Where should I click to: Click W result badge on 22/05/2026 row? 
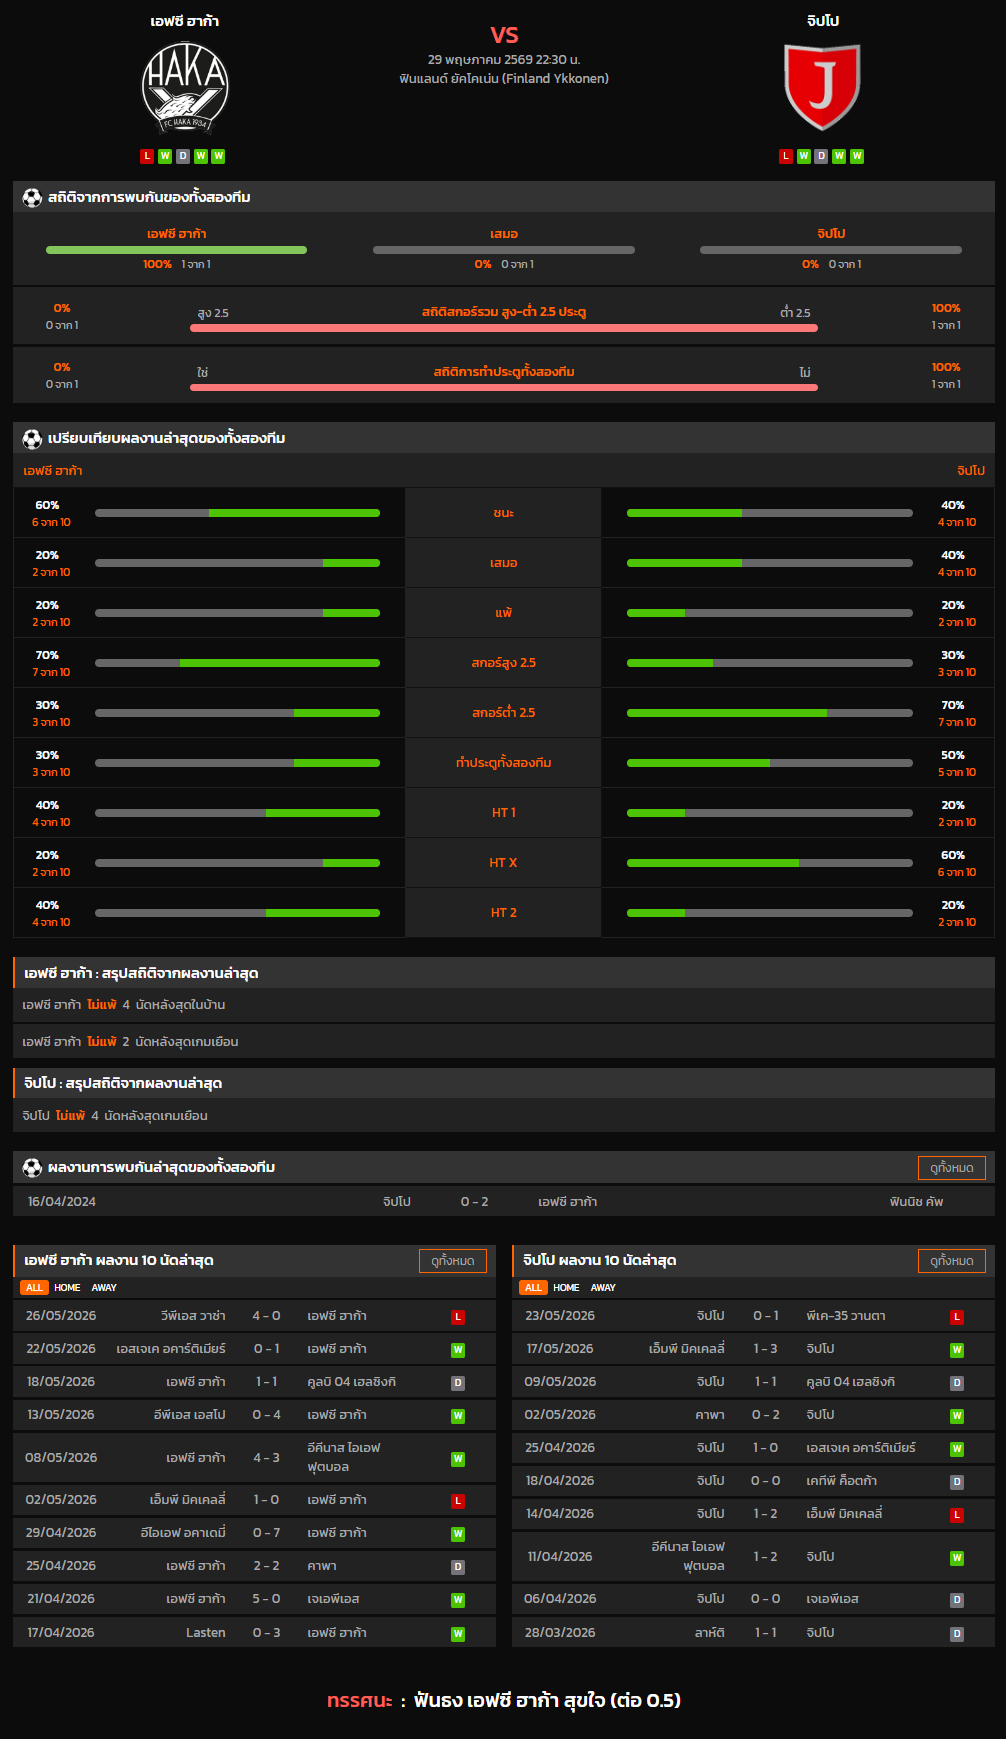pyautogui.click(x=458, y=1350)
